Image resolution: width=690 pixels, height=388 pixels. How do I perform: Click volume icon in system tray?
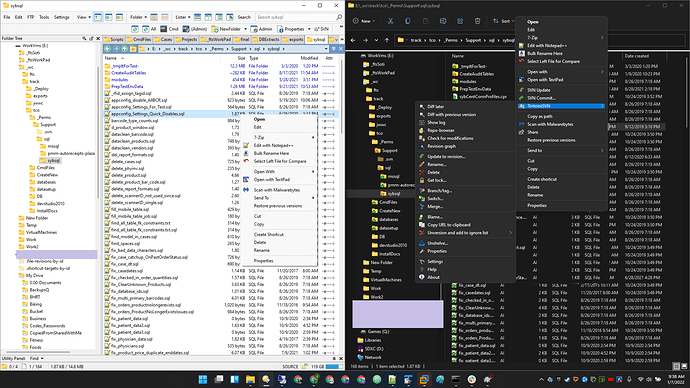point(649,379)
